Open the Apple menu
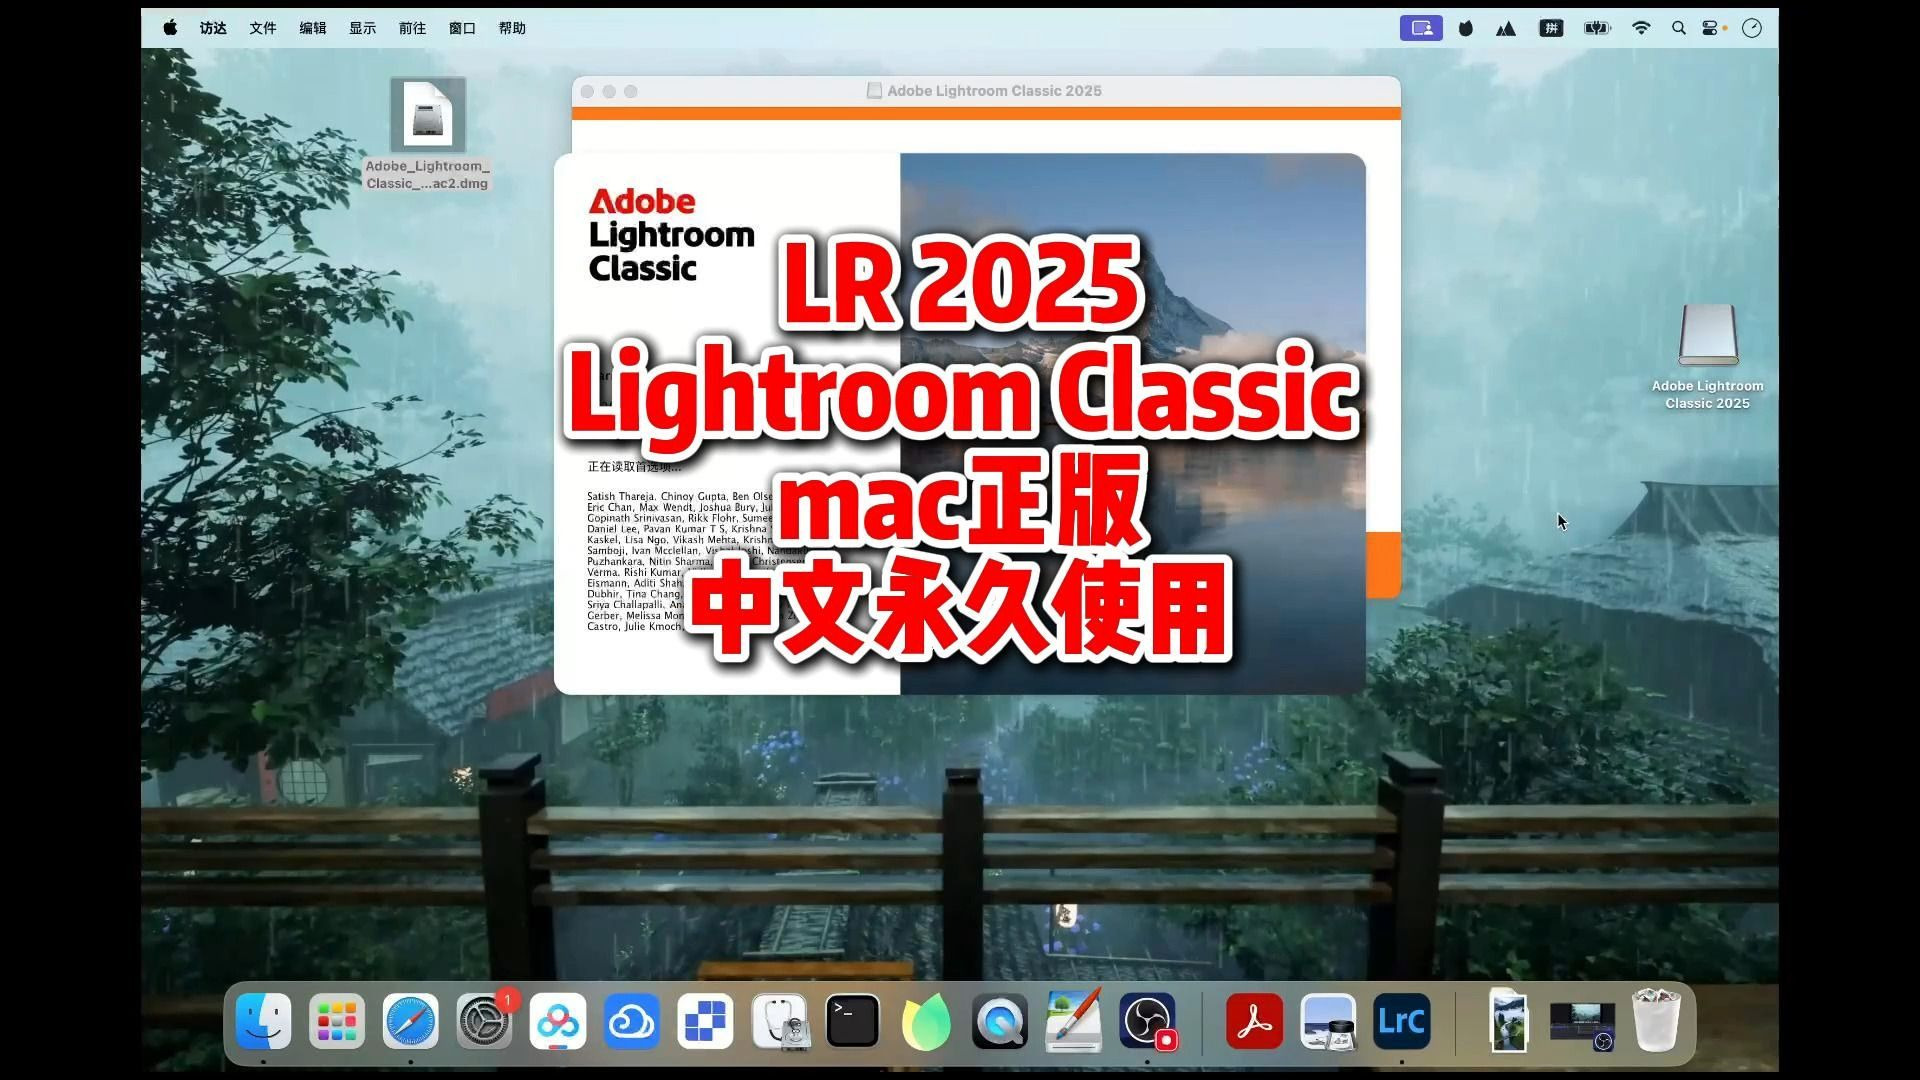The image size is (1920, 1080). click(x=170, y=28)
